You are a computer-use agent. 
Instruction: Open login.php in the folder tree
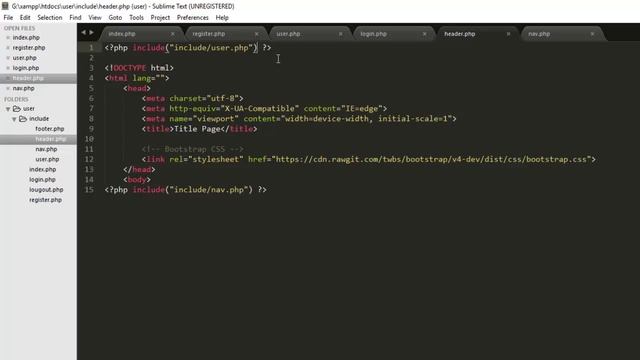coord(42,180)
